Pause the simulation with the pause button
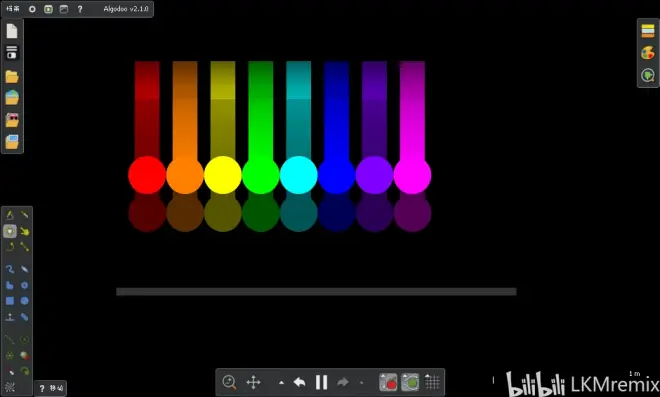This screenshot has width=660, height=397. pos(322,382)
